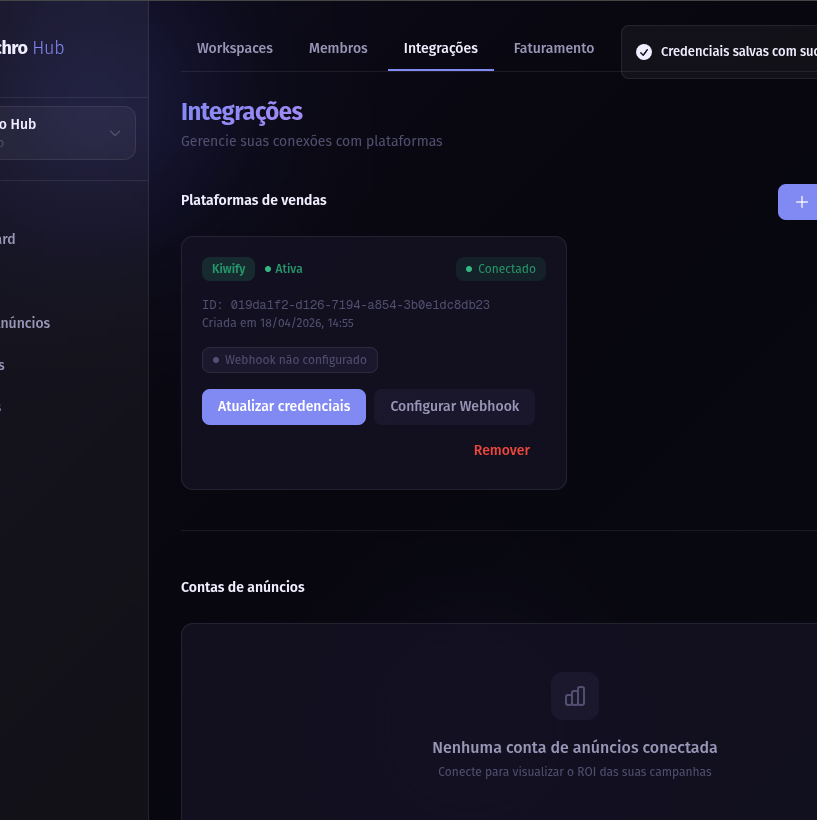Click the Plataformas de vendas heading
This screenshot has height=820, width=817.
(x=253, y=200)
